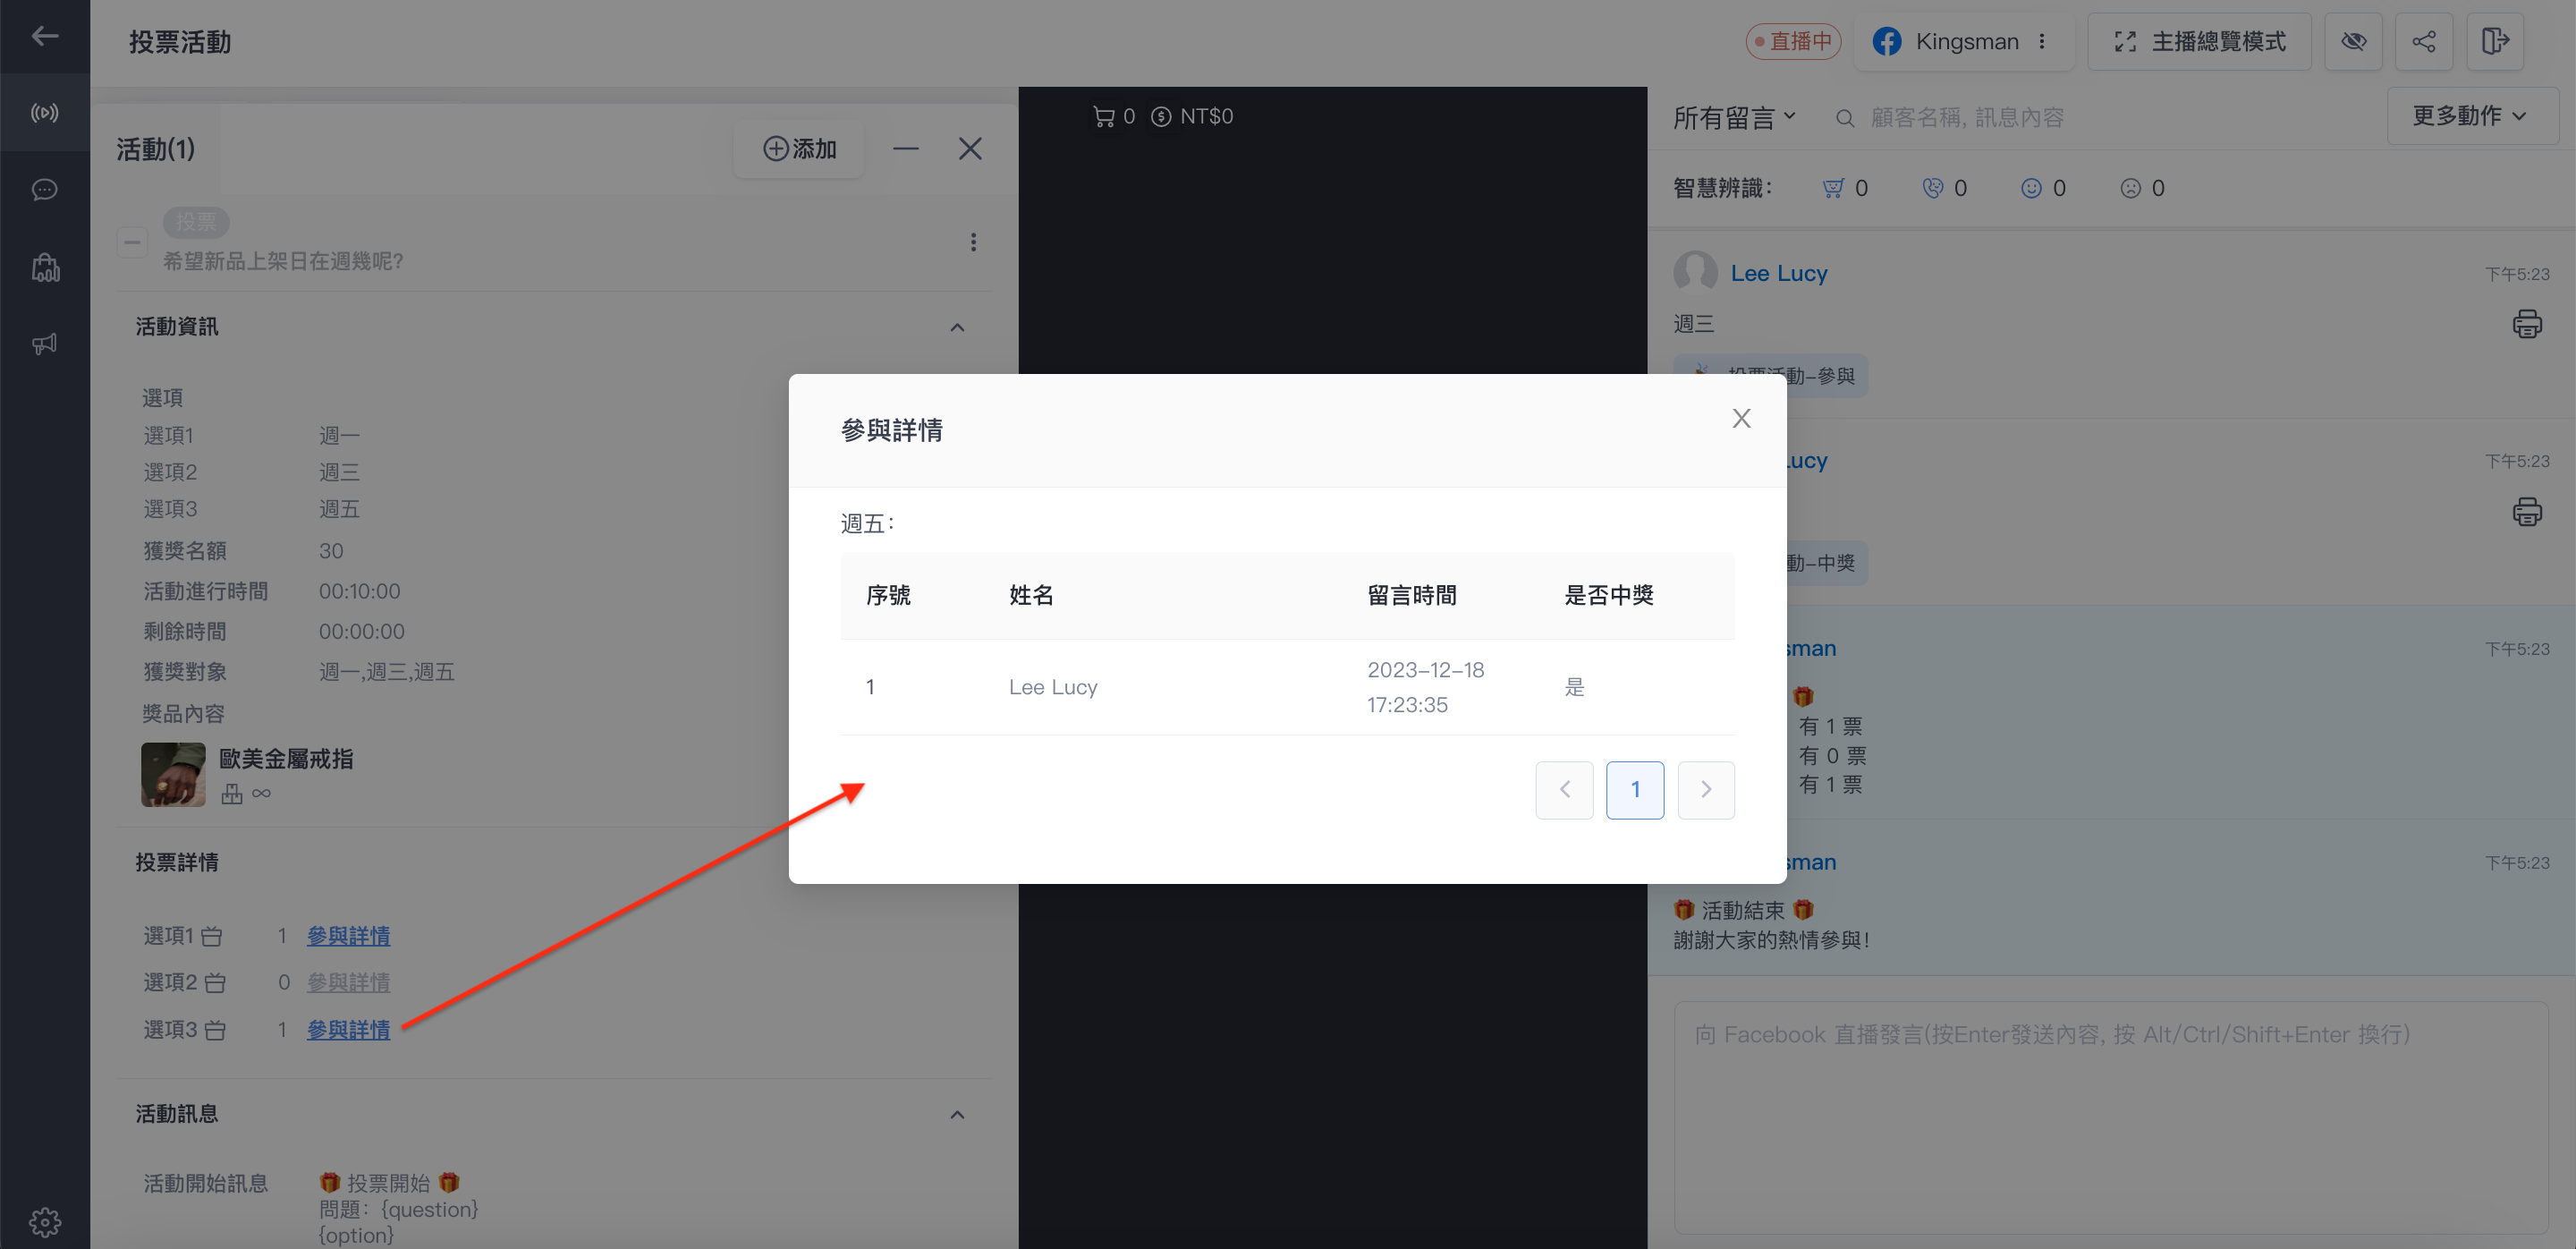Click the 序號 column header

(x=888, y=596)
